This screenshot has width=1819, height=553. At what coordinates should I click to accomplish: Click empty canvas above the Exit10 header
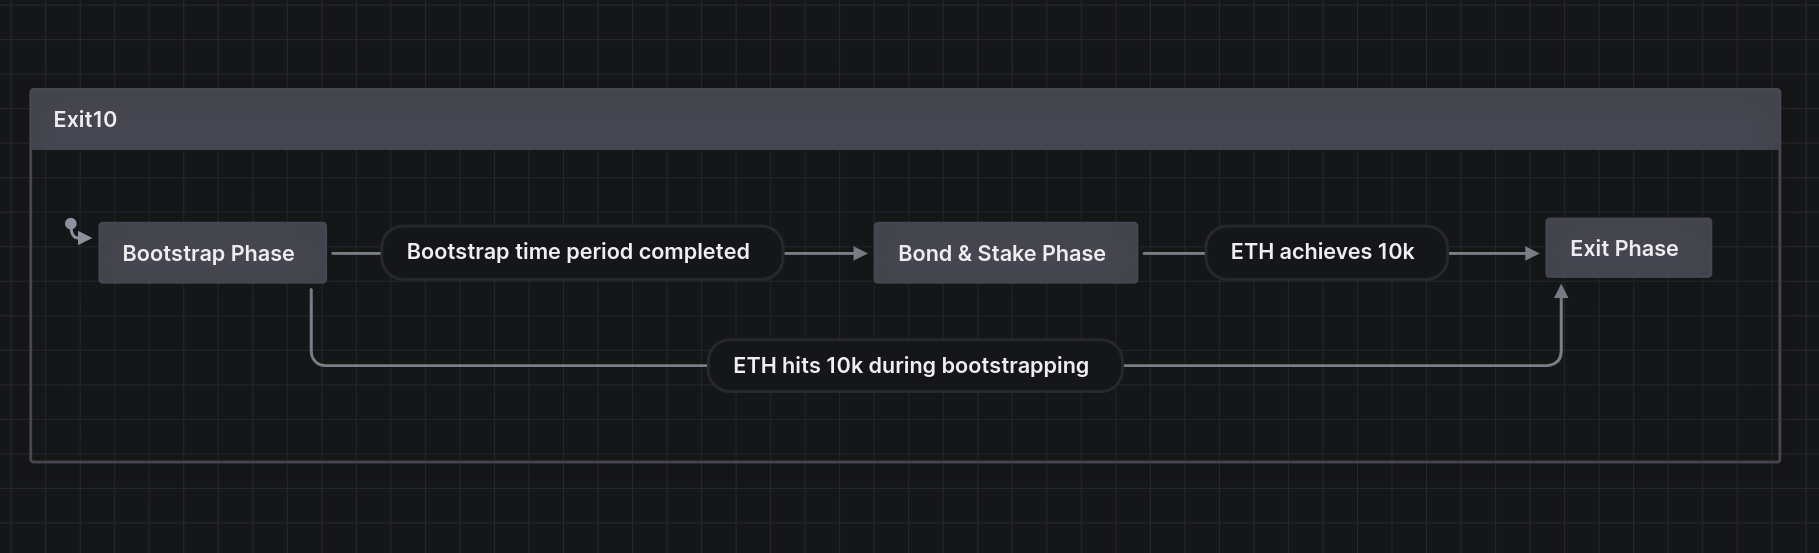[900, 45]
